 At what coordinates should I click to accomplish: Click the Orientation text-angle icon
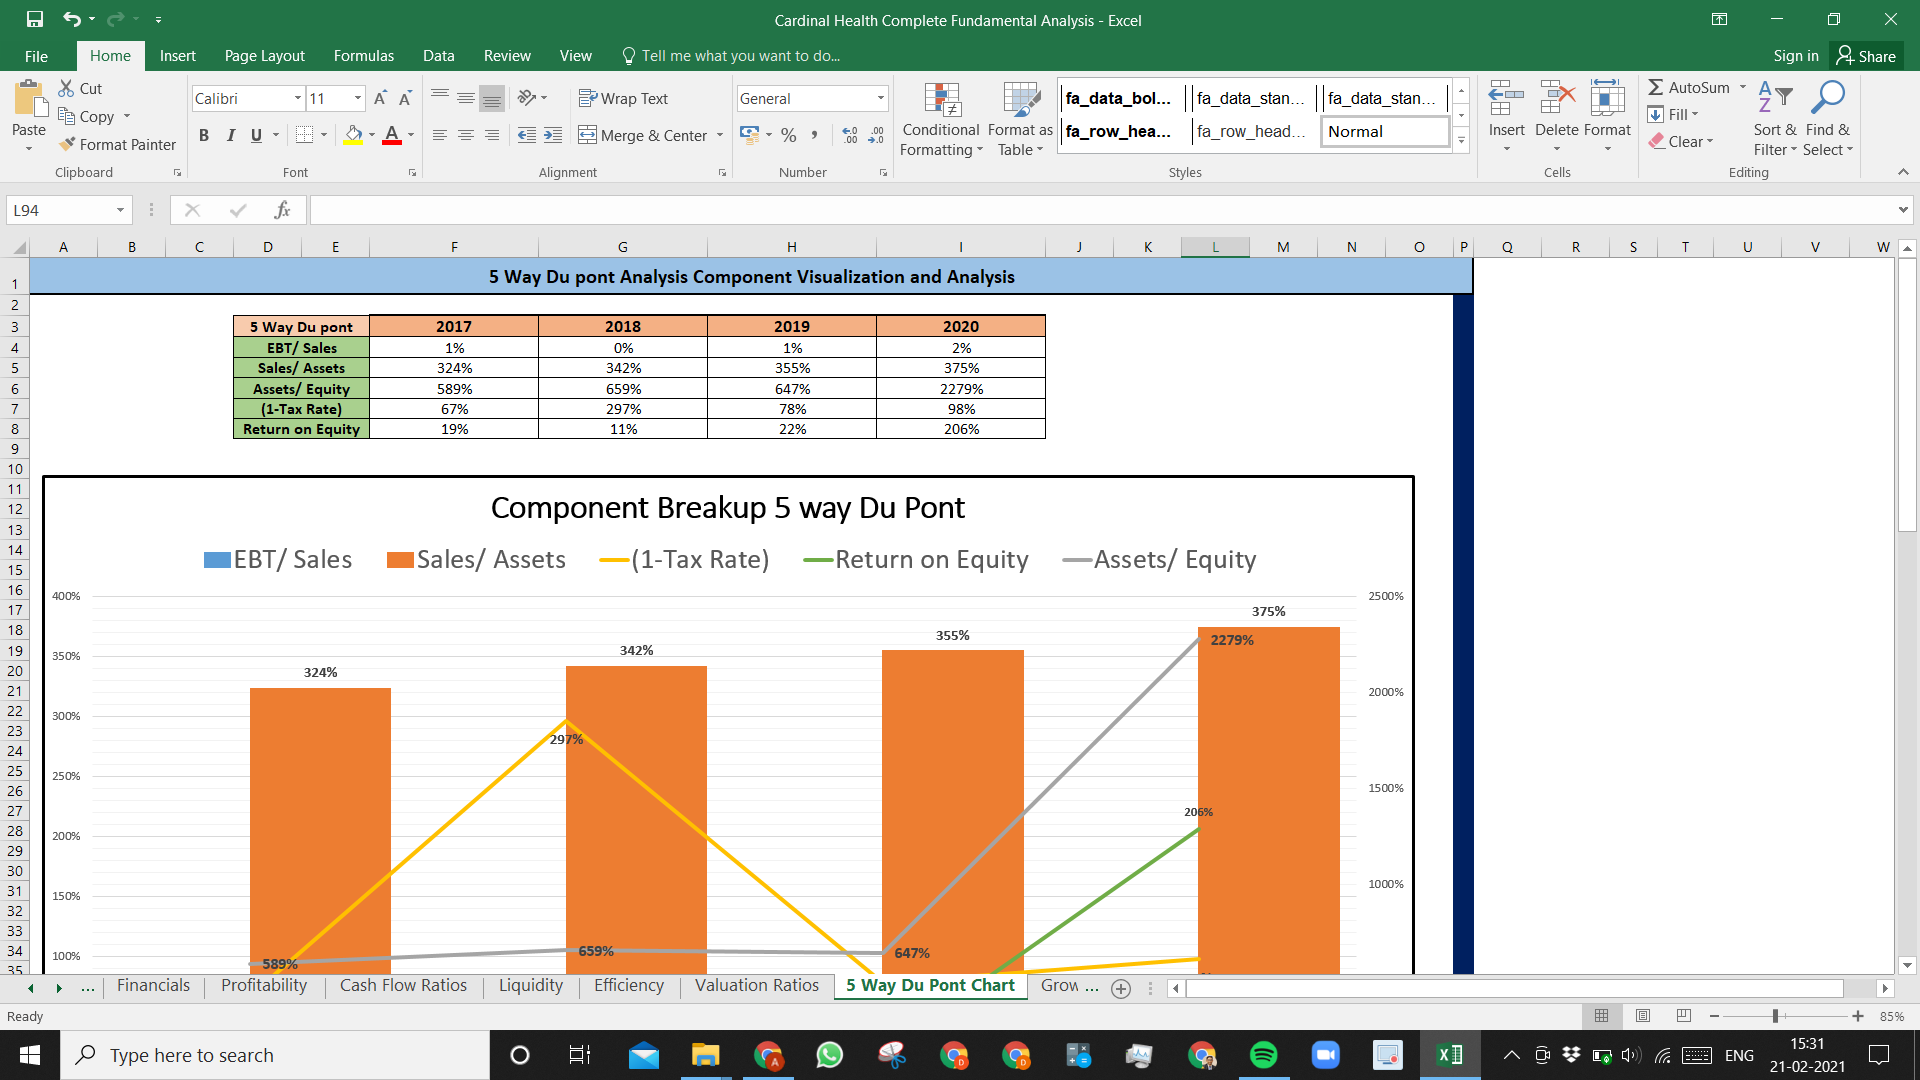527,97
